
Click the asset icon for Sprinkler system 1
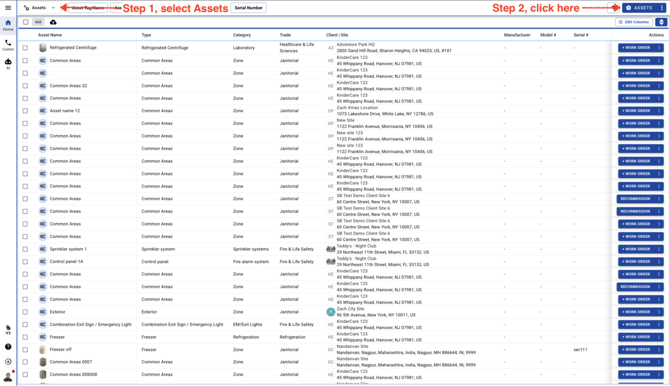tap(42, 249)
